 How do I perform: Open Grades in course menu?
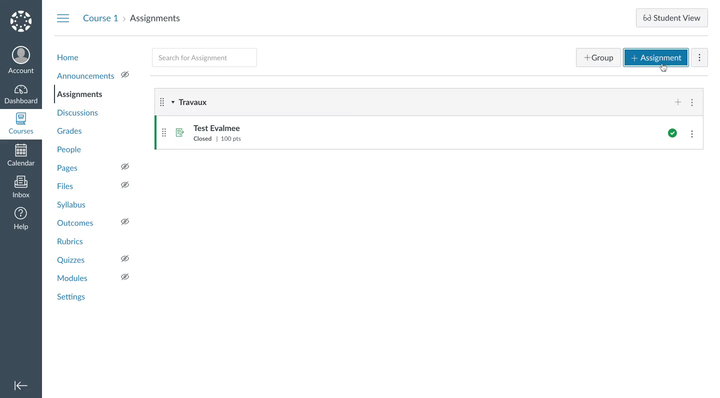pyautogui.click(x=69, y=131)
